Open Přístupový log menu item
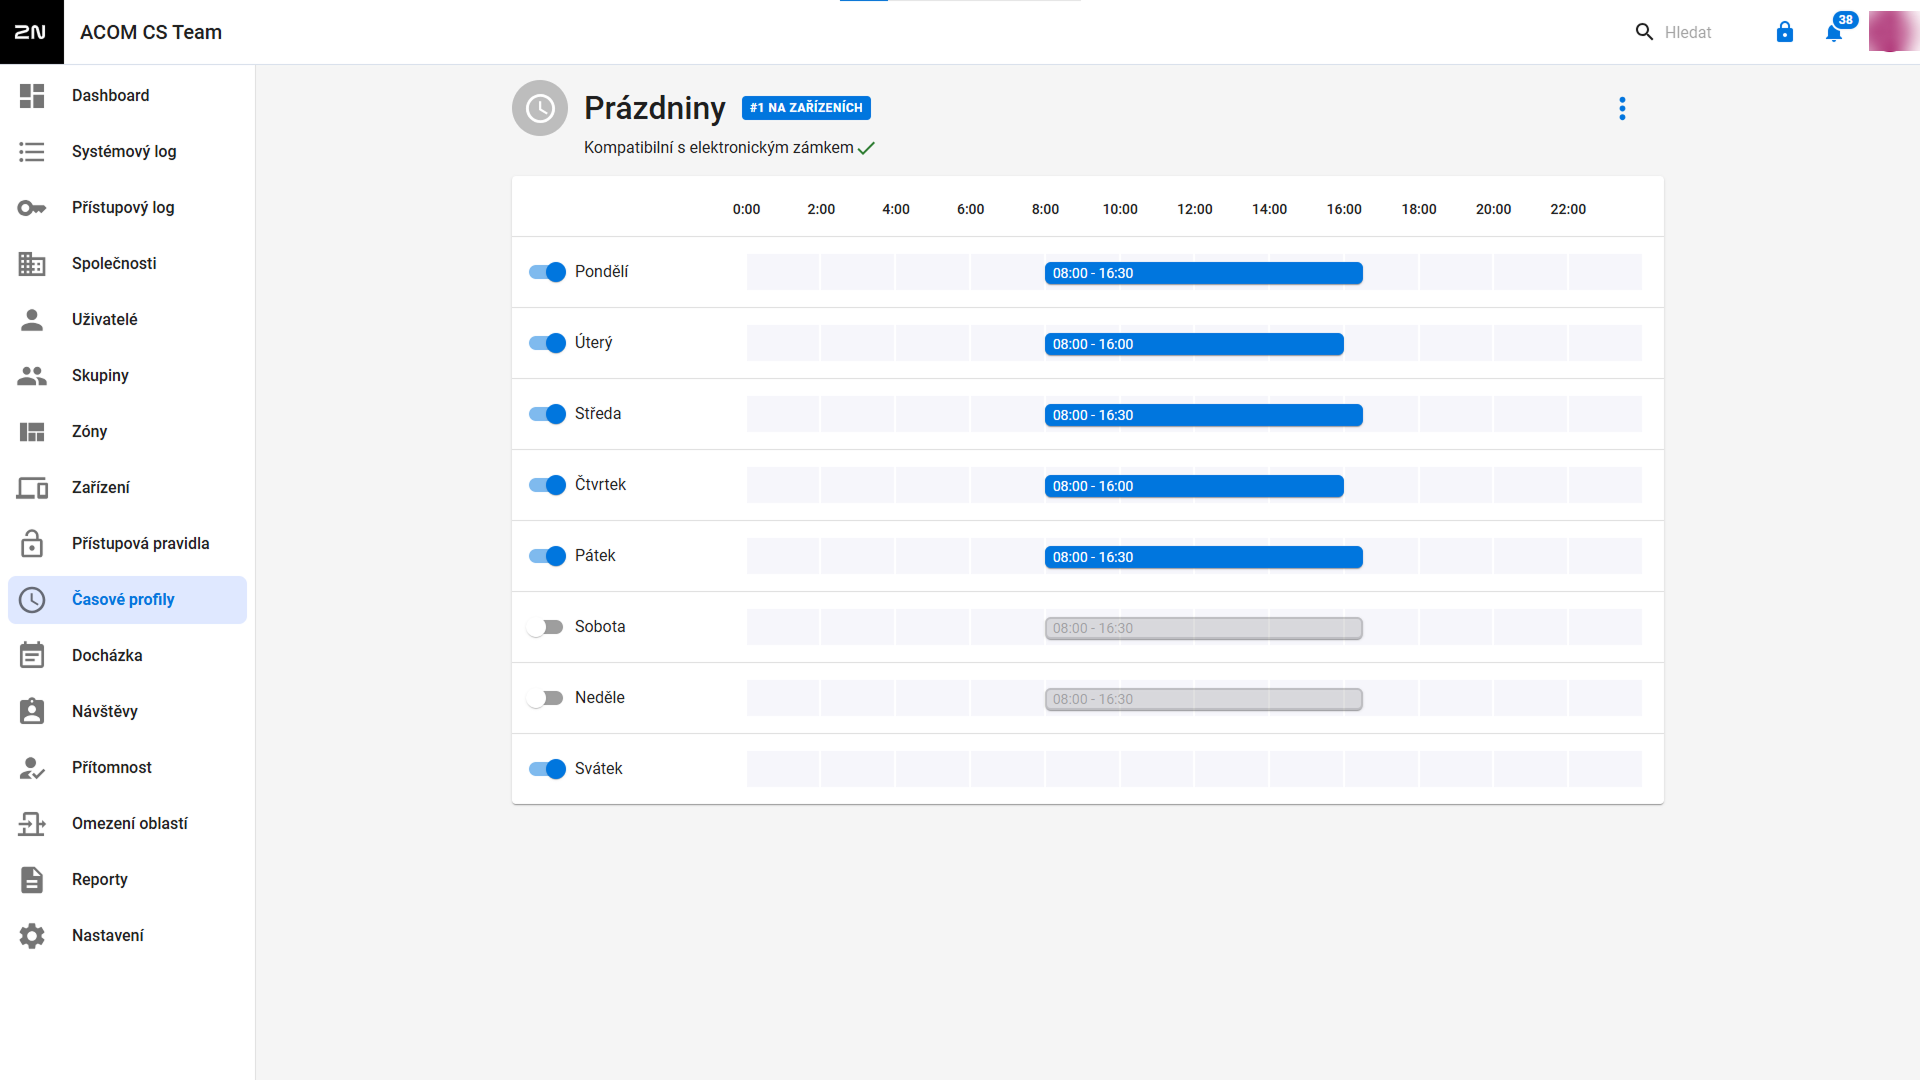Viewport: 1920px width, 1080px height. 127,208
